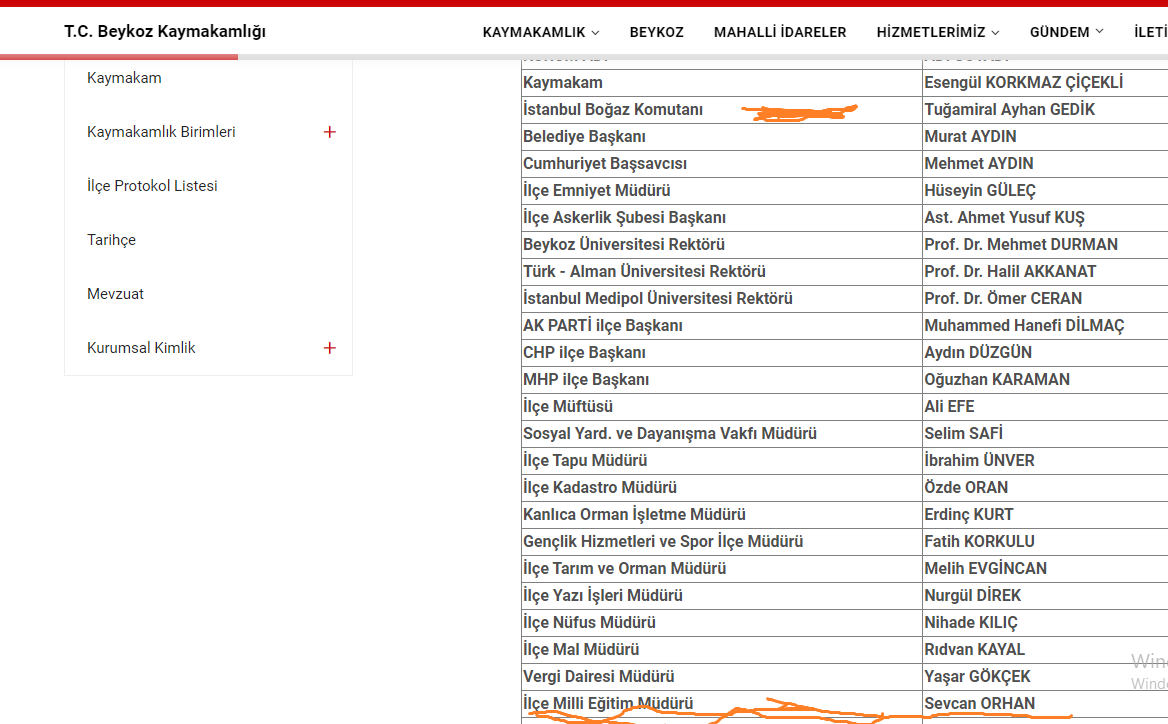Click the name Tuğamiral Ayhan GEDİK
The height and width of the screenshot is (724, 1168).
coord(1009,109)
